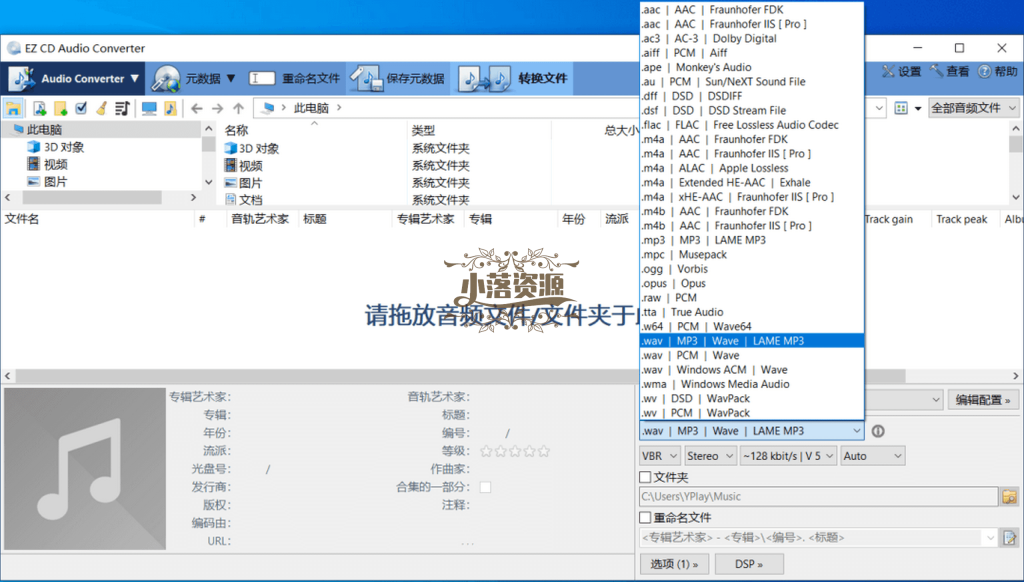1024x582 pixels.
Task: Open the 全部音频文件 filter dropdown
Action: click(x=974, y=108)
